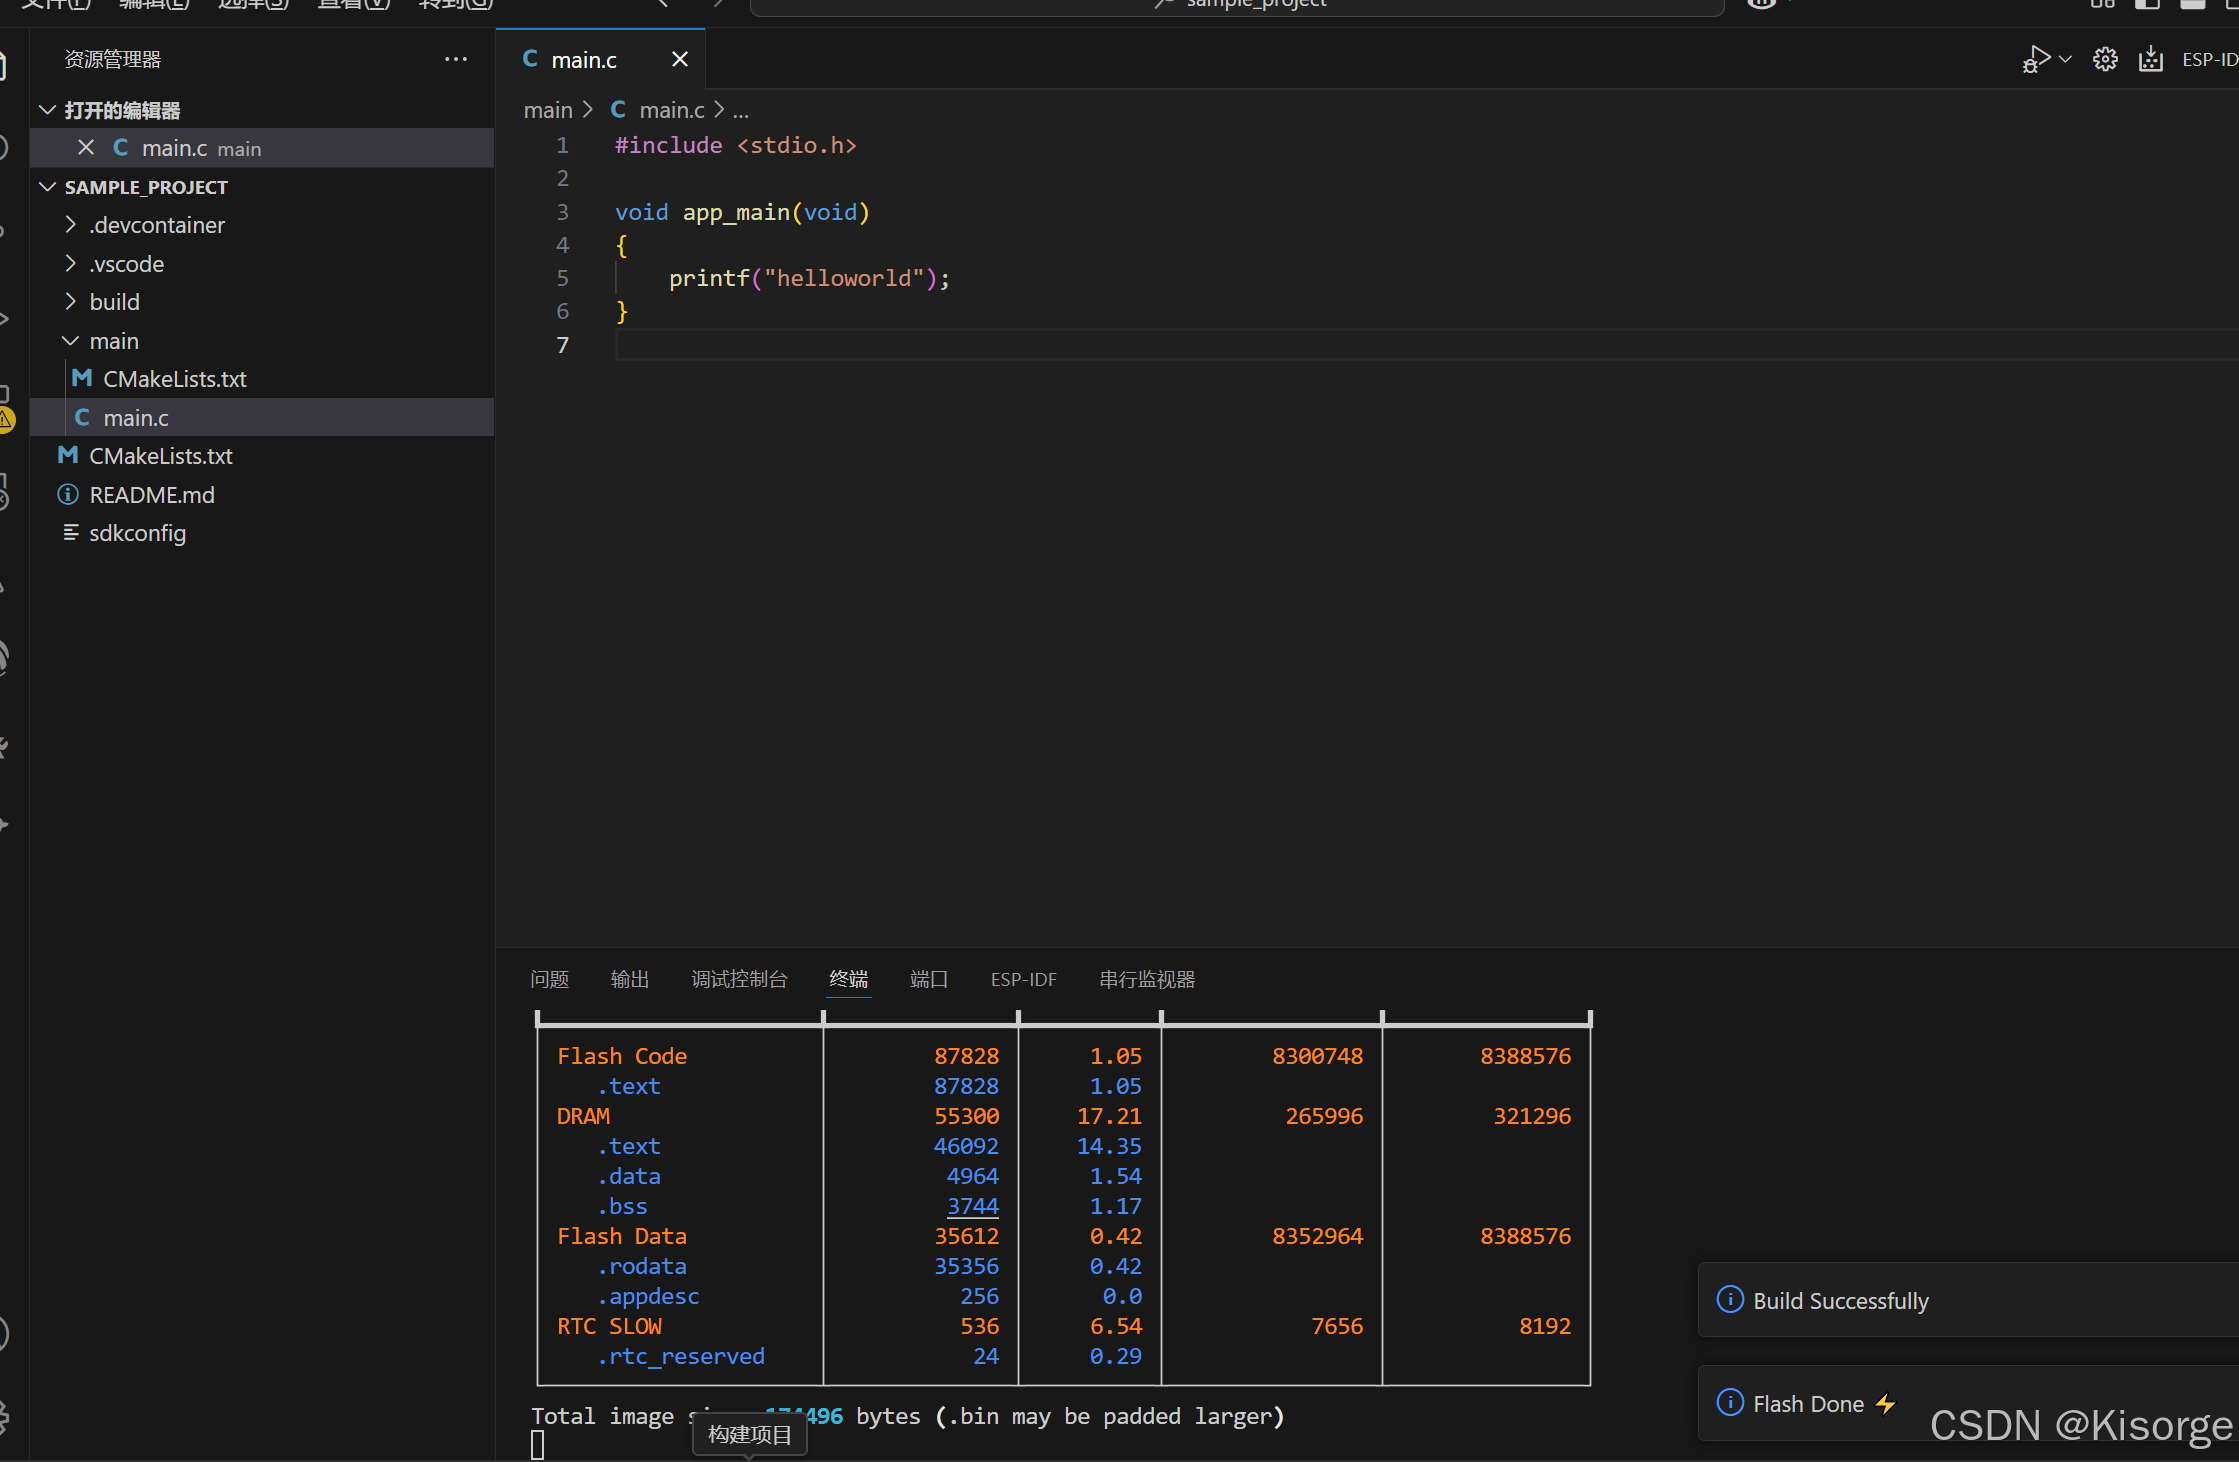Switch to the ESP-IDF panel tab
The image size is (2239, 1462).
coord(1024,979)
